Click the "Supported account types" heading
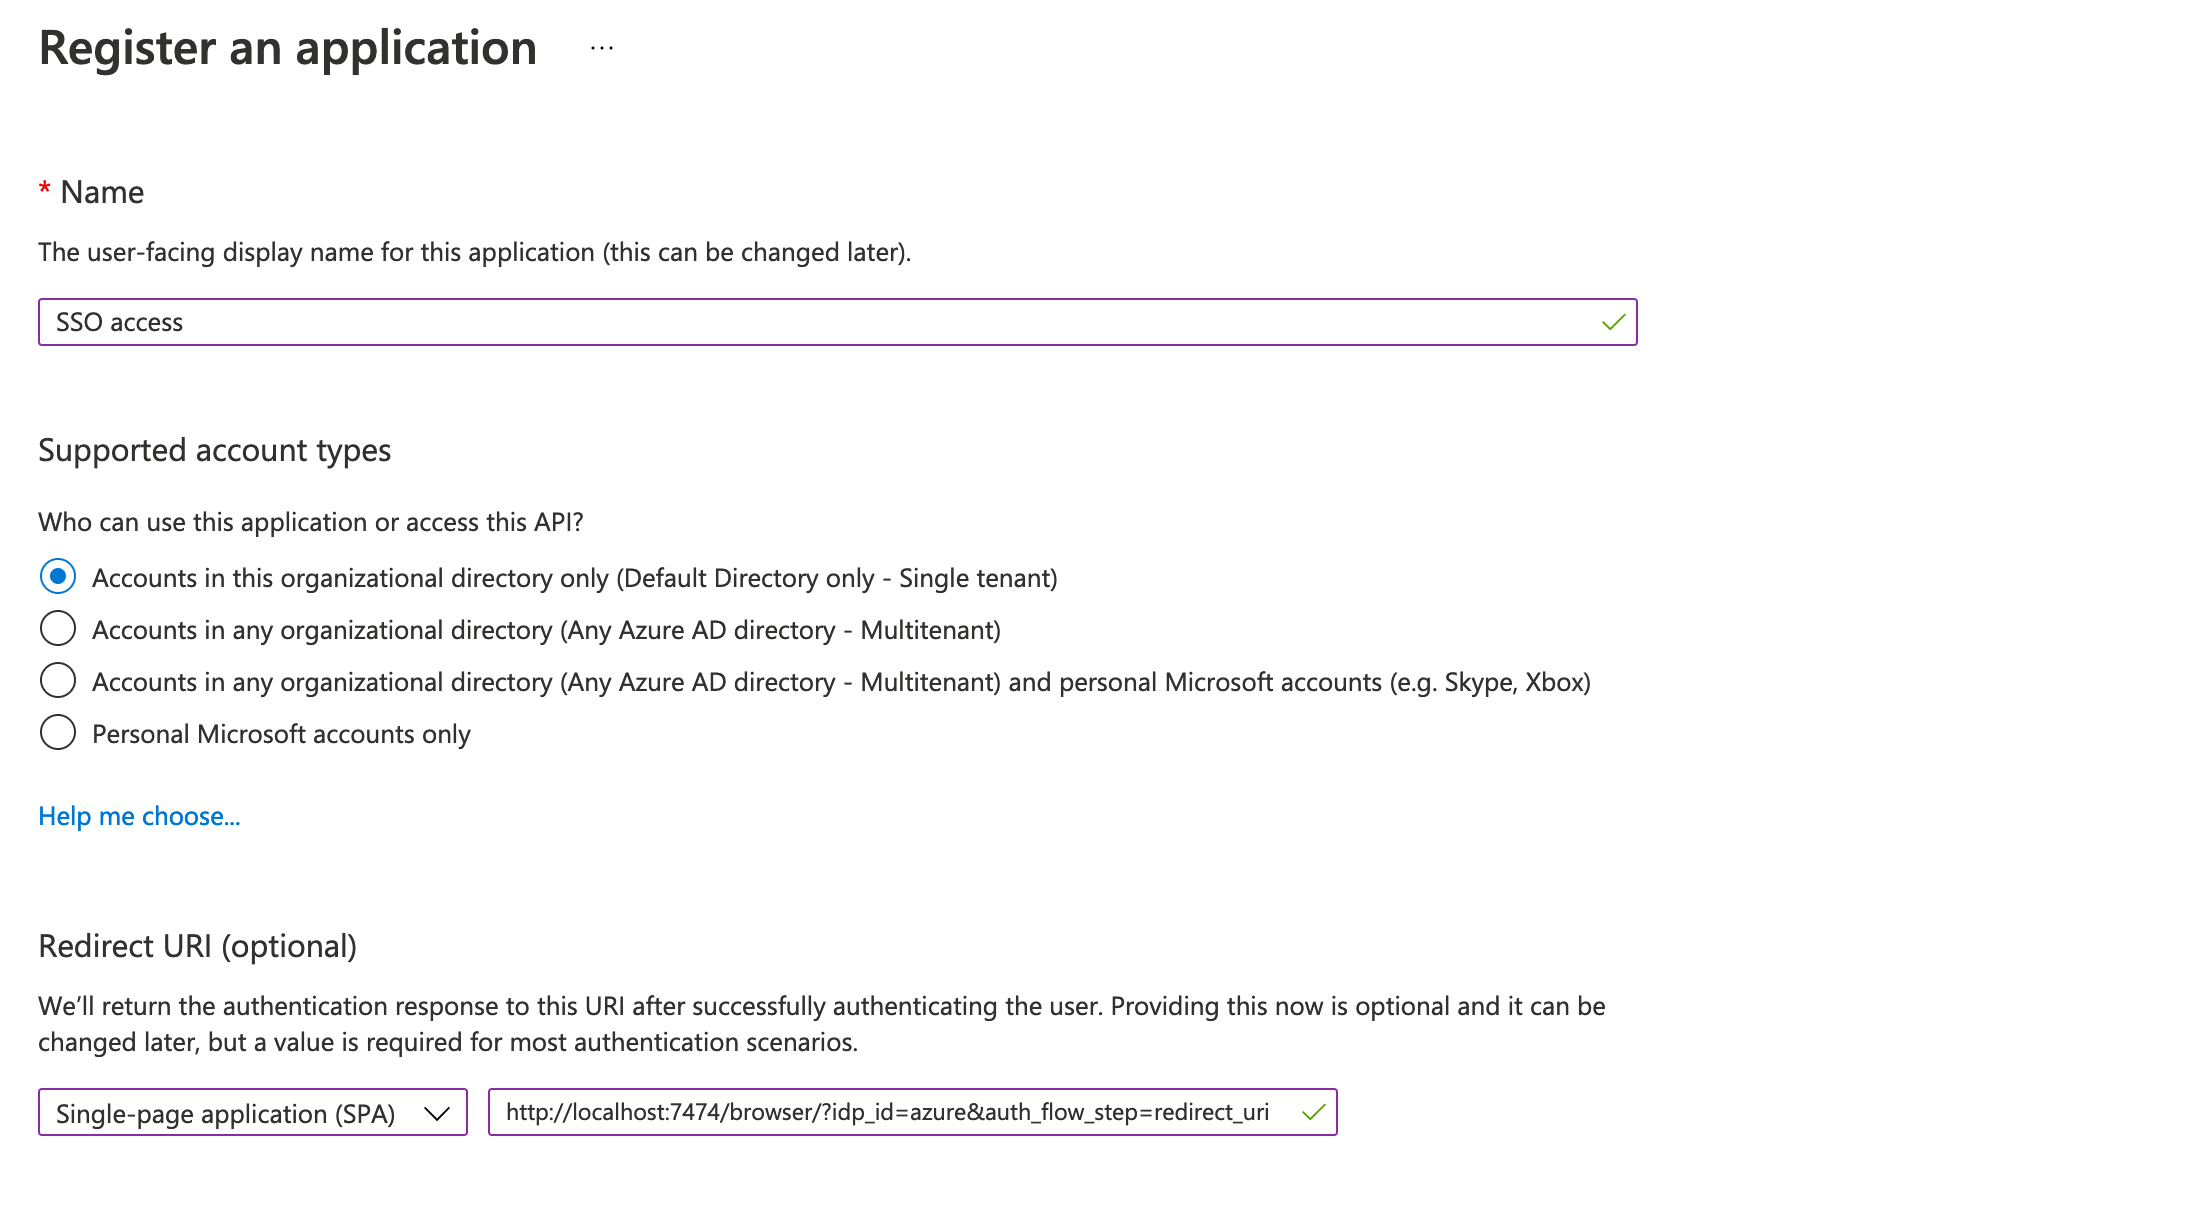 (214, 450)
